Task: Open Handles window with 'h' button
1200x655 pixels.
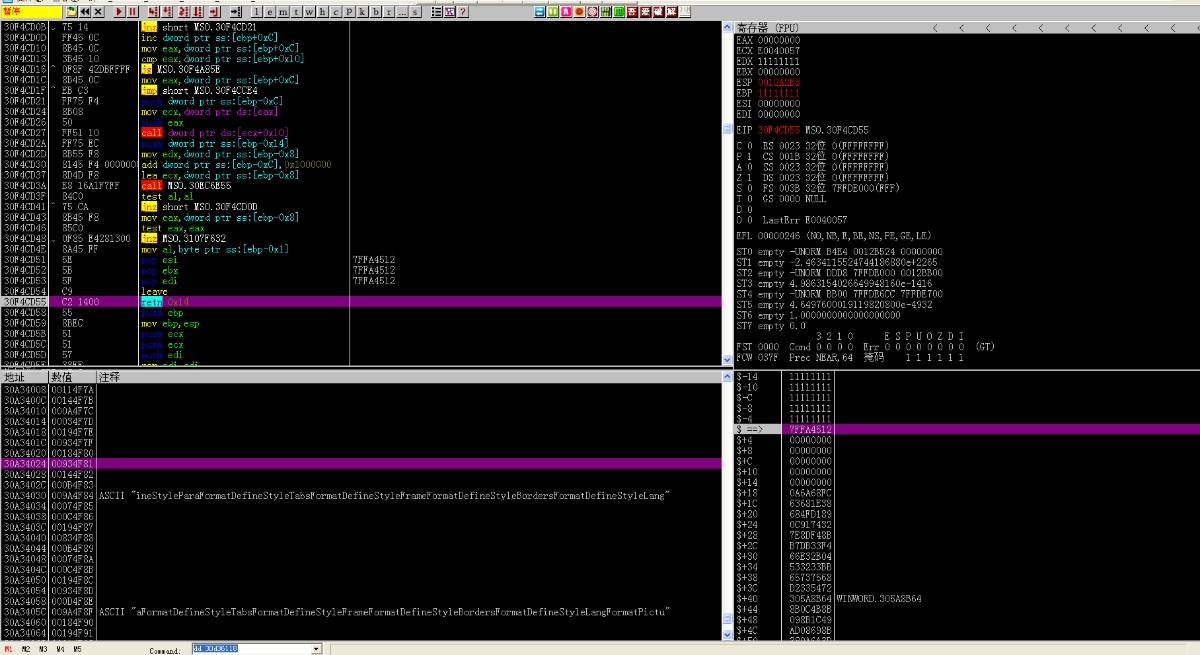Action: tap(322, 11)
